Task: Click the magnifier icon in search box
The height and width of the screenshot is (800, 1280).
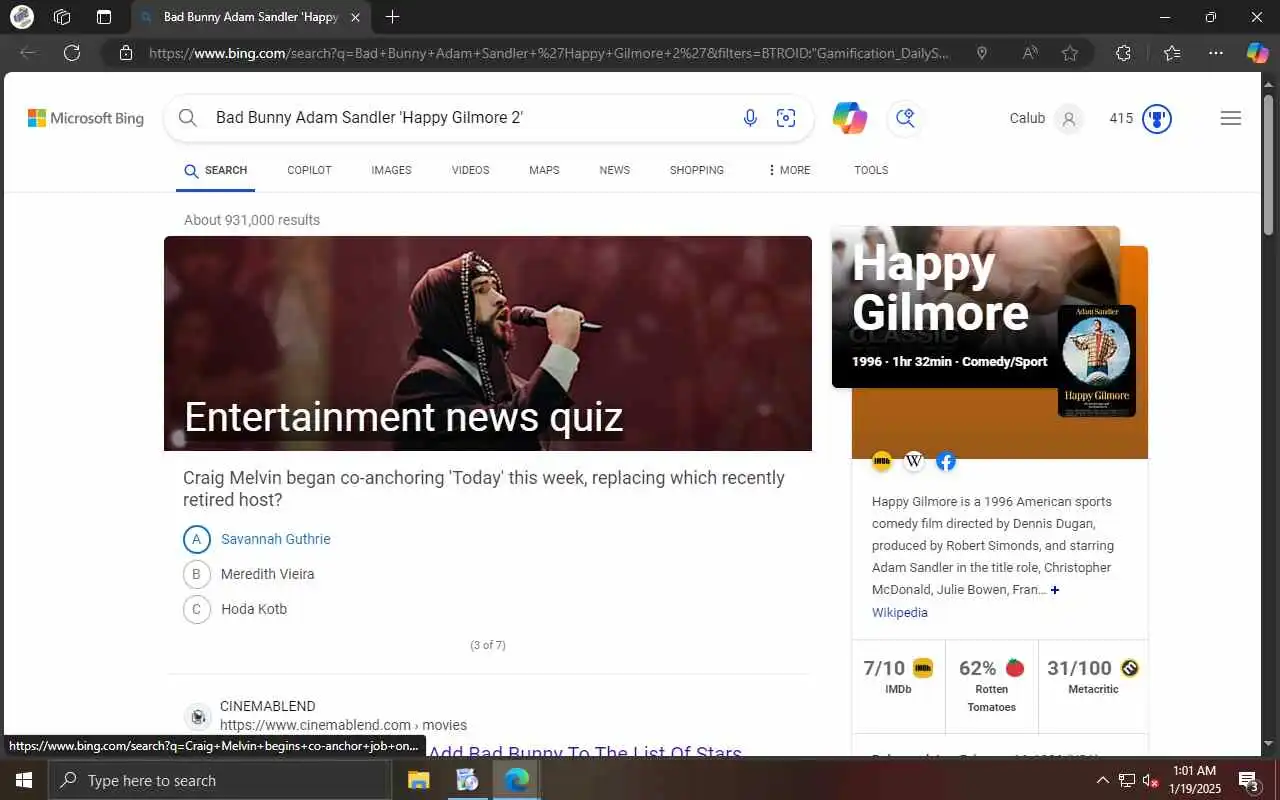Action: (x=187, y=118)
